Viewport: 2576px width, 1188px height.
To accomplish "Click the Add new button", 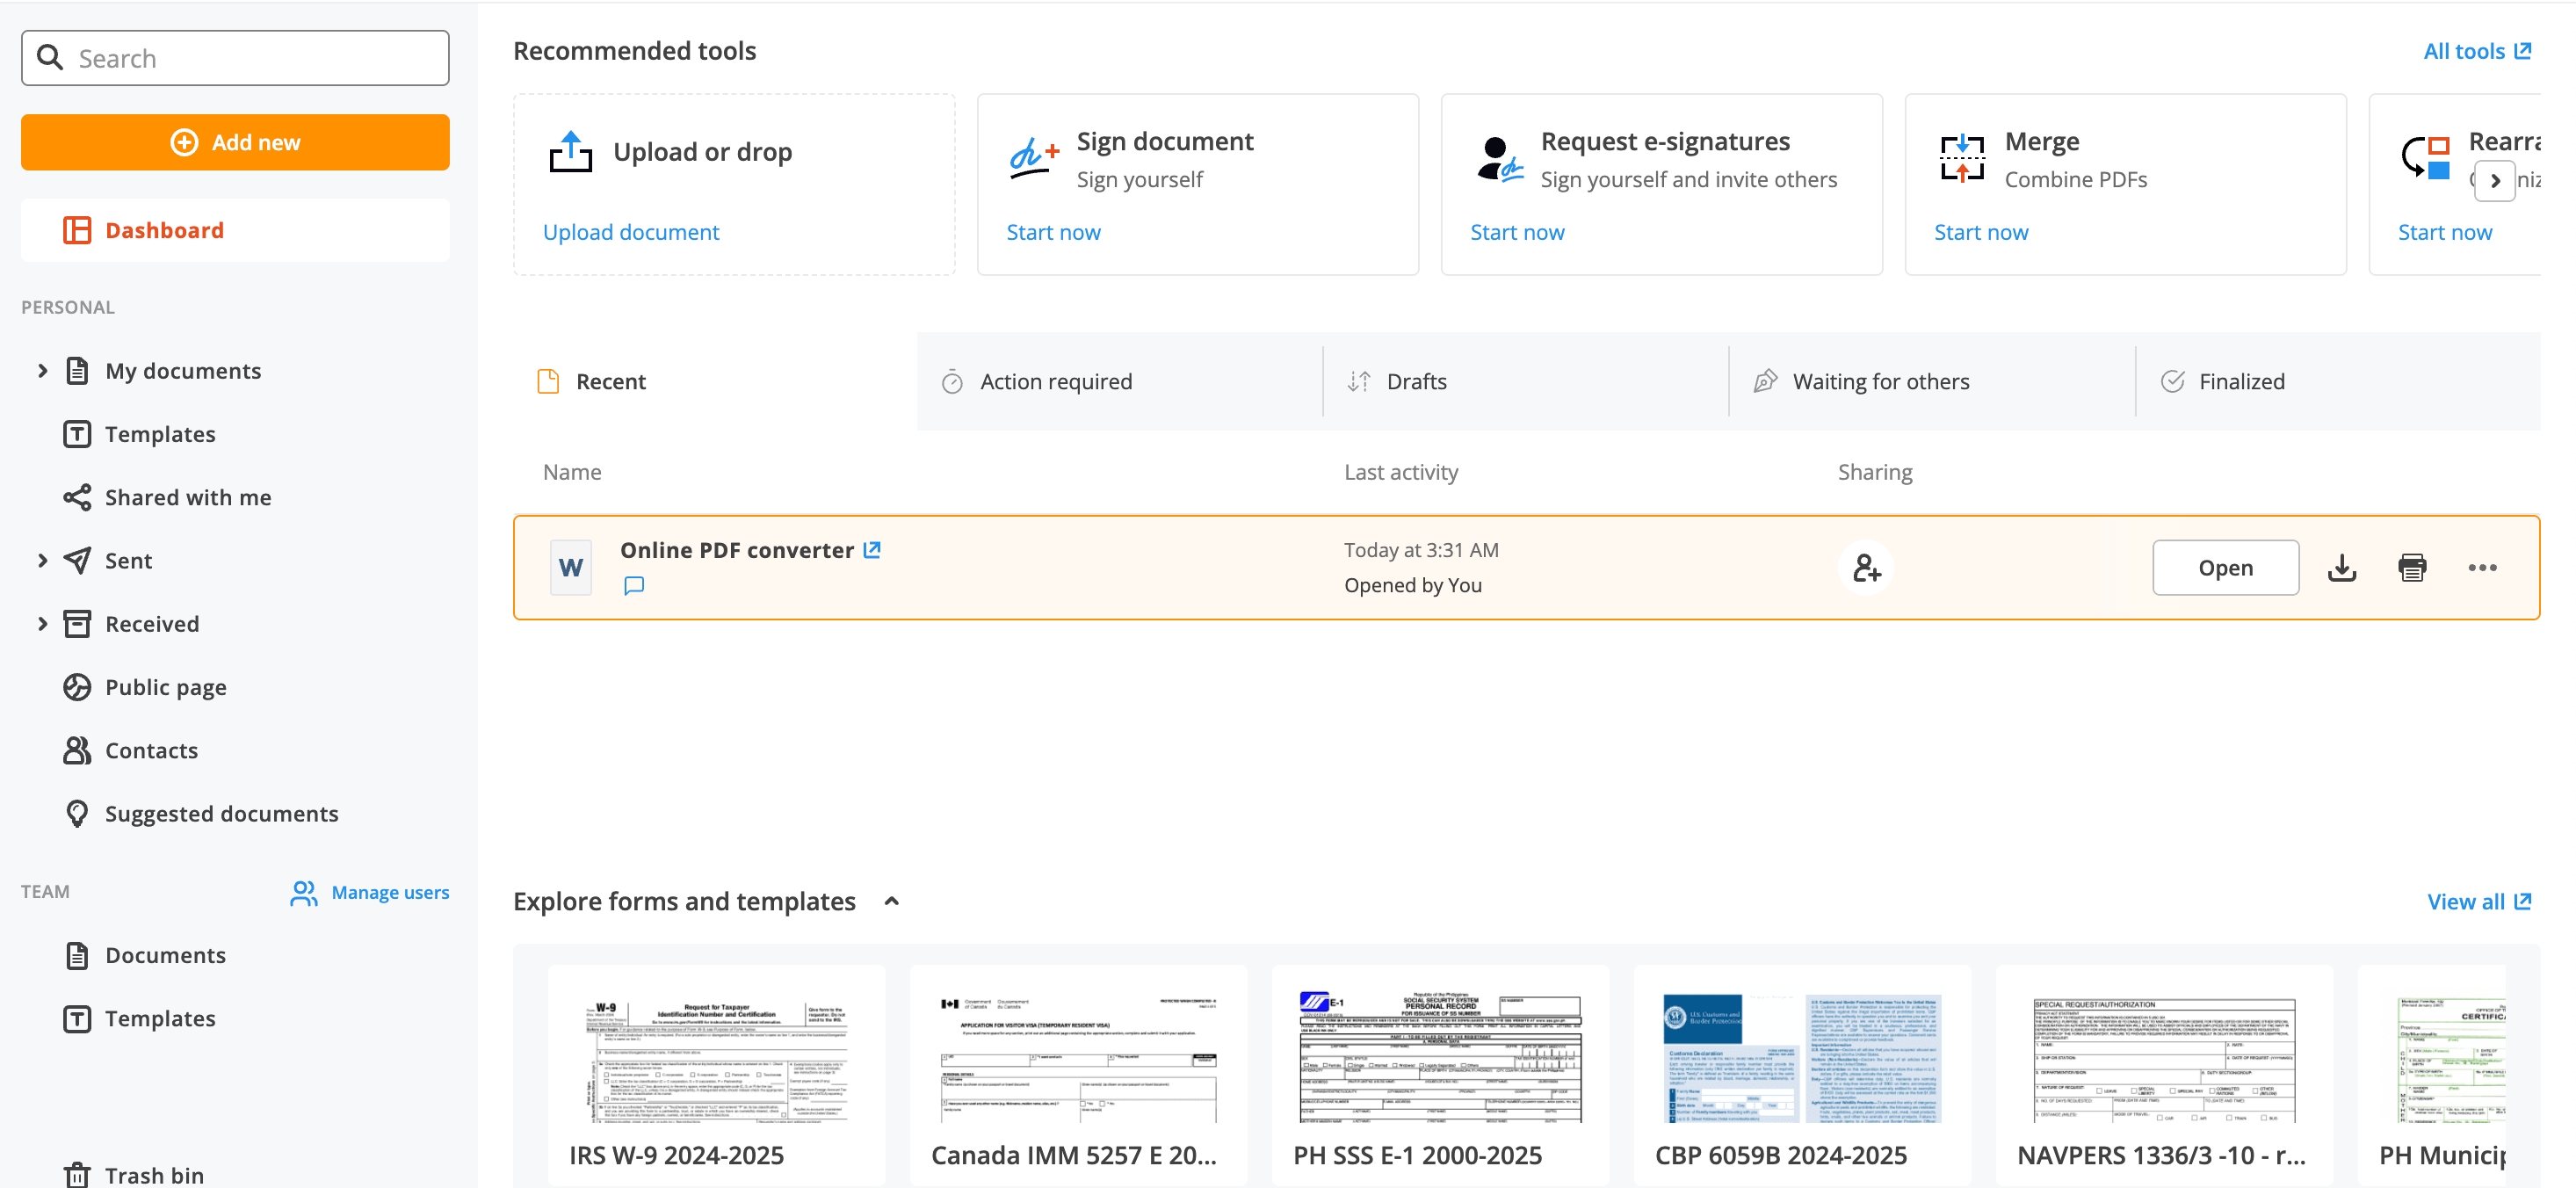I will point(235,142).
